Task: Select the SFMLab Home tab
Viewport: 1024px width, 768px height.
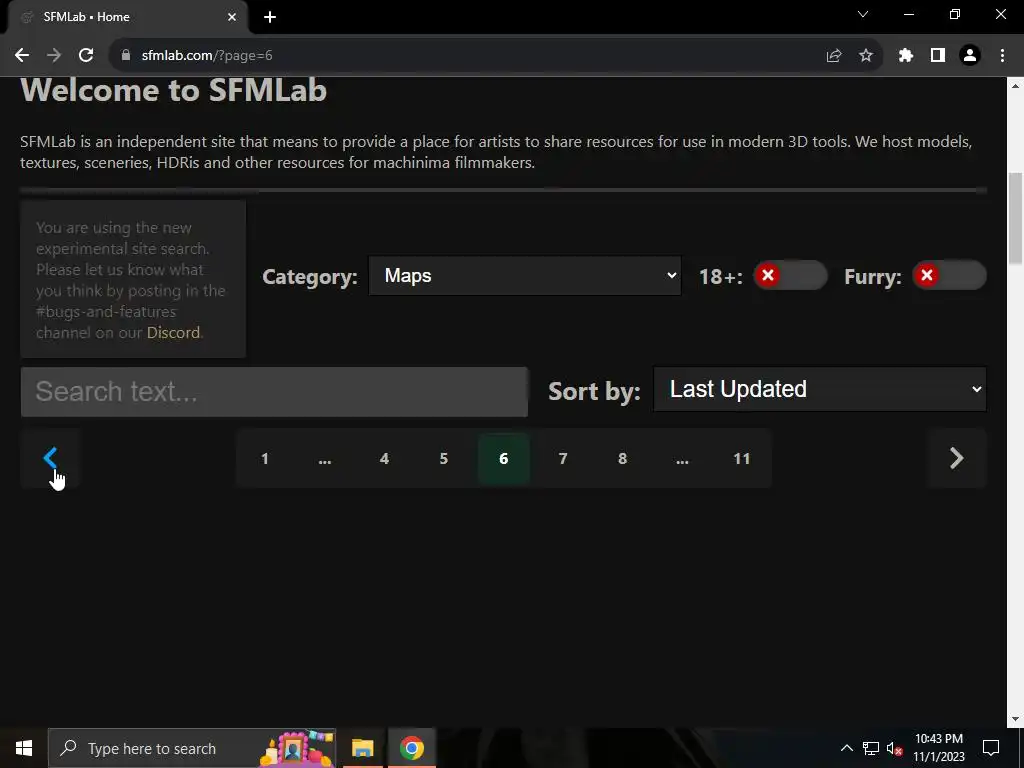Action: 127,17
